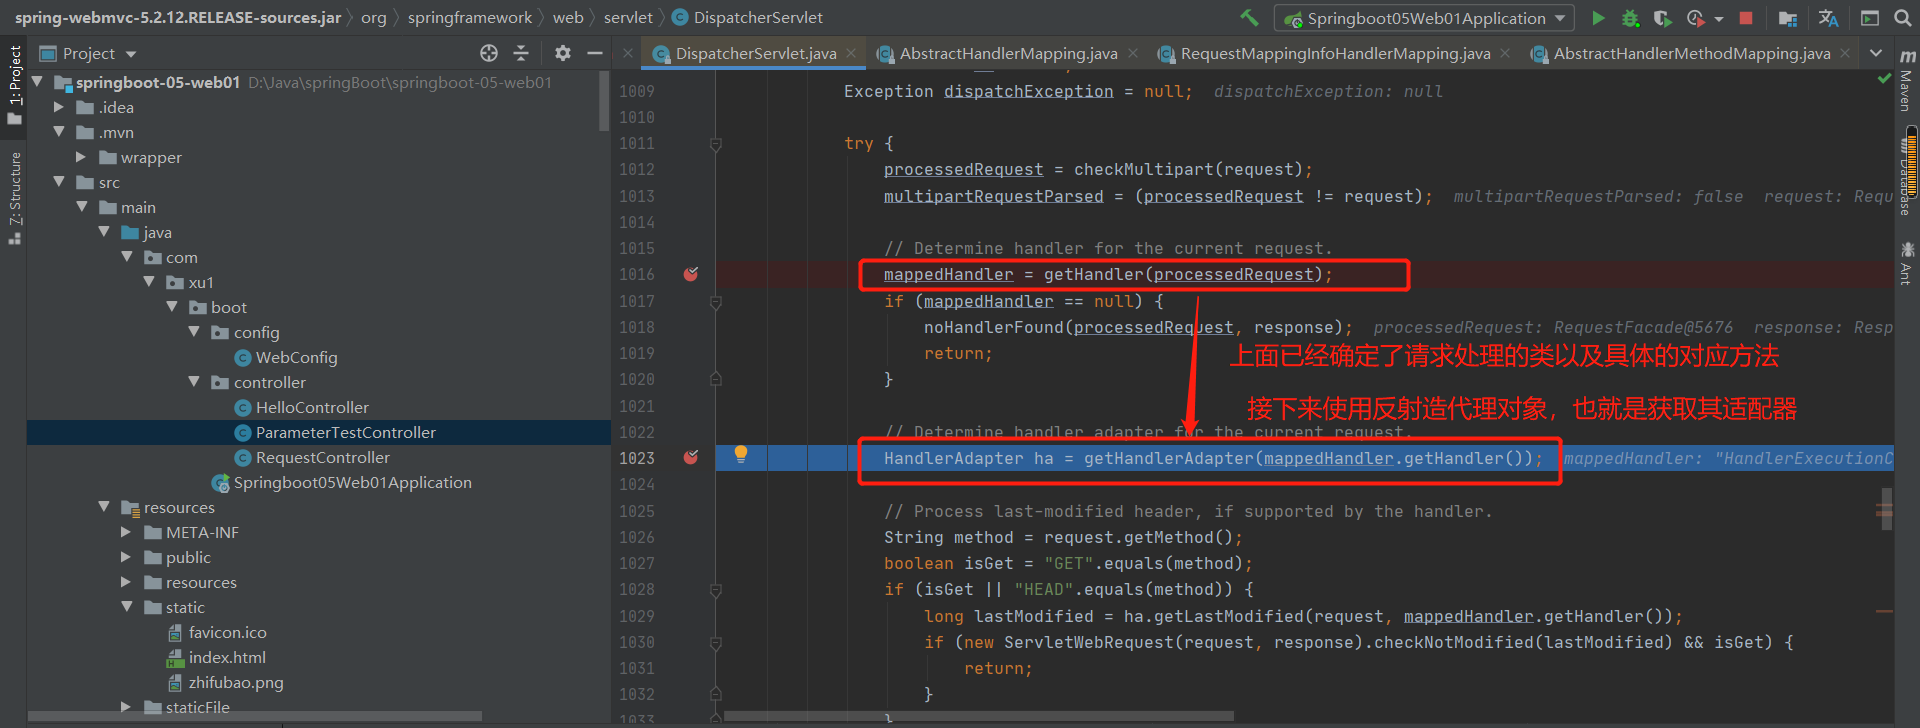The width and height of the screenshot is (1920, 728).
Task: Close the DispatcherServlet.java tab
Action: point(851,53)
